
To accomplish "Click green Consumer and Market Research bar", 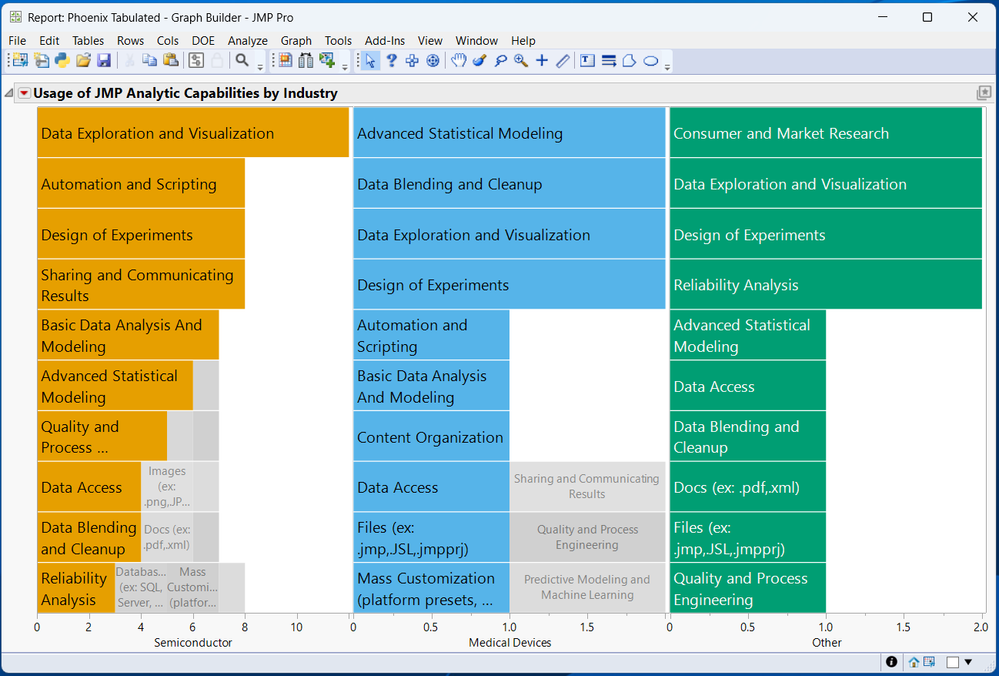I will (826, 133).
